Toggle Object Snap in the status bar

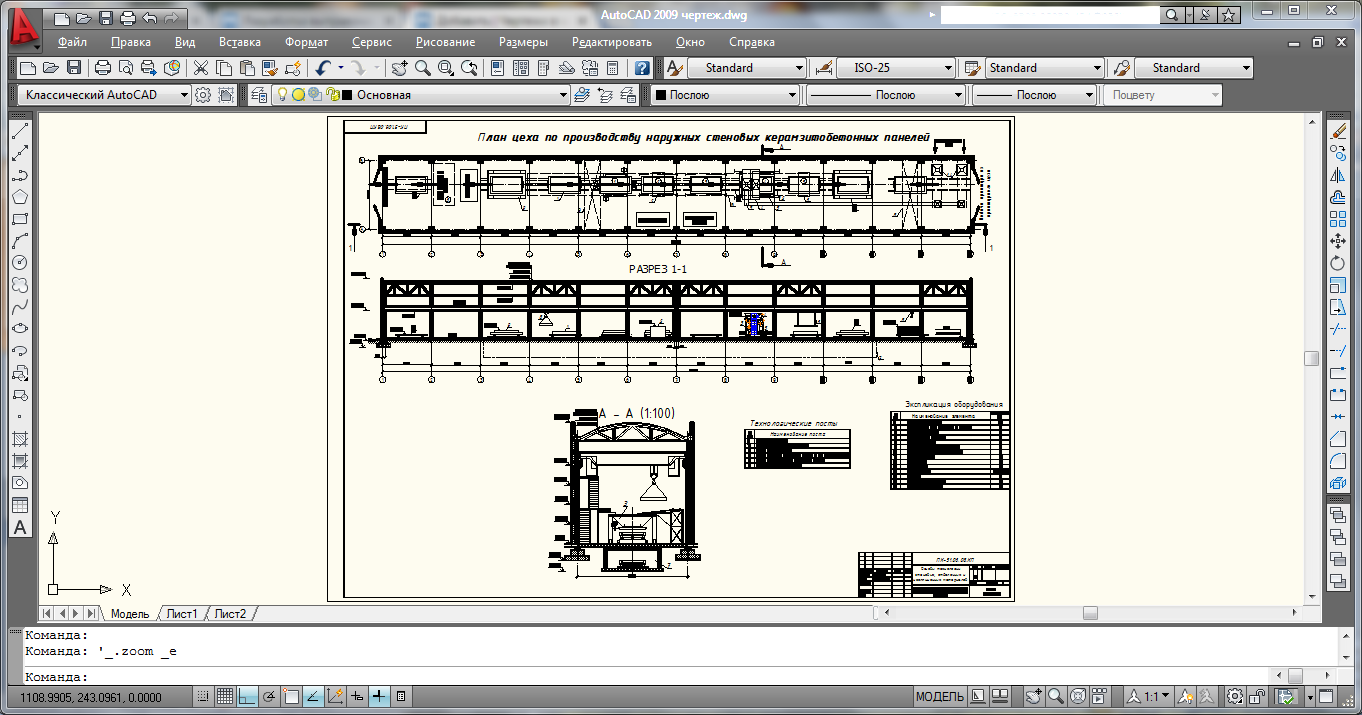[x=292, y=696]
